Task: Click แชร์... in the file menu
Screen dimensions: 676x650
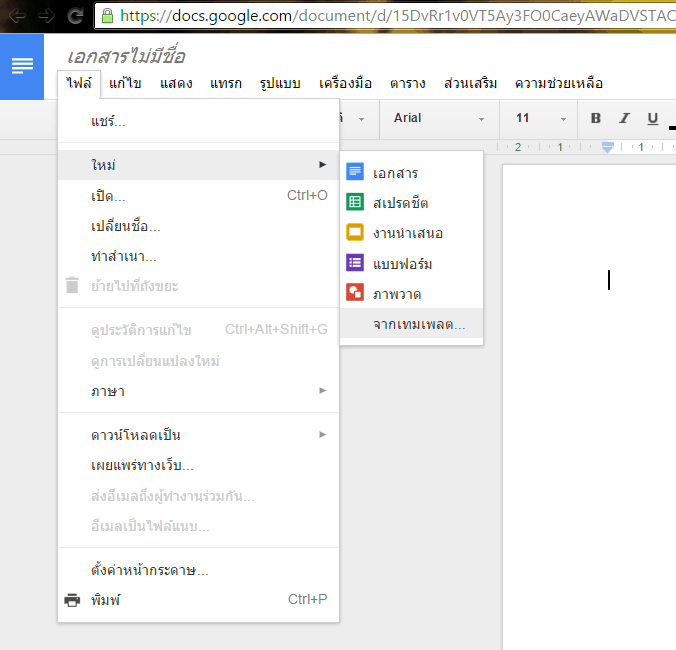Action: (108, 121)
